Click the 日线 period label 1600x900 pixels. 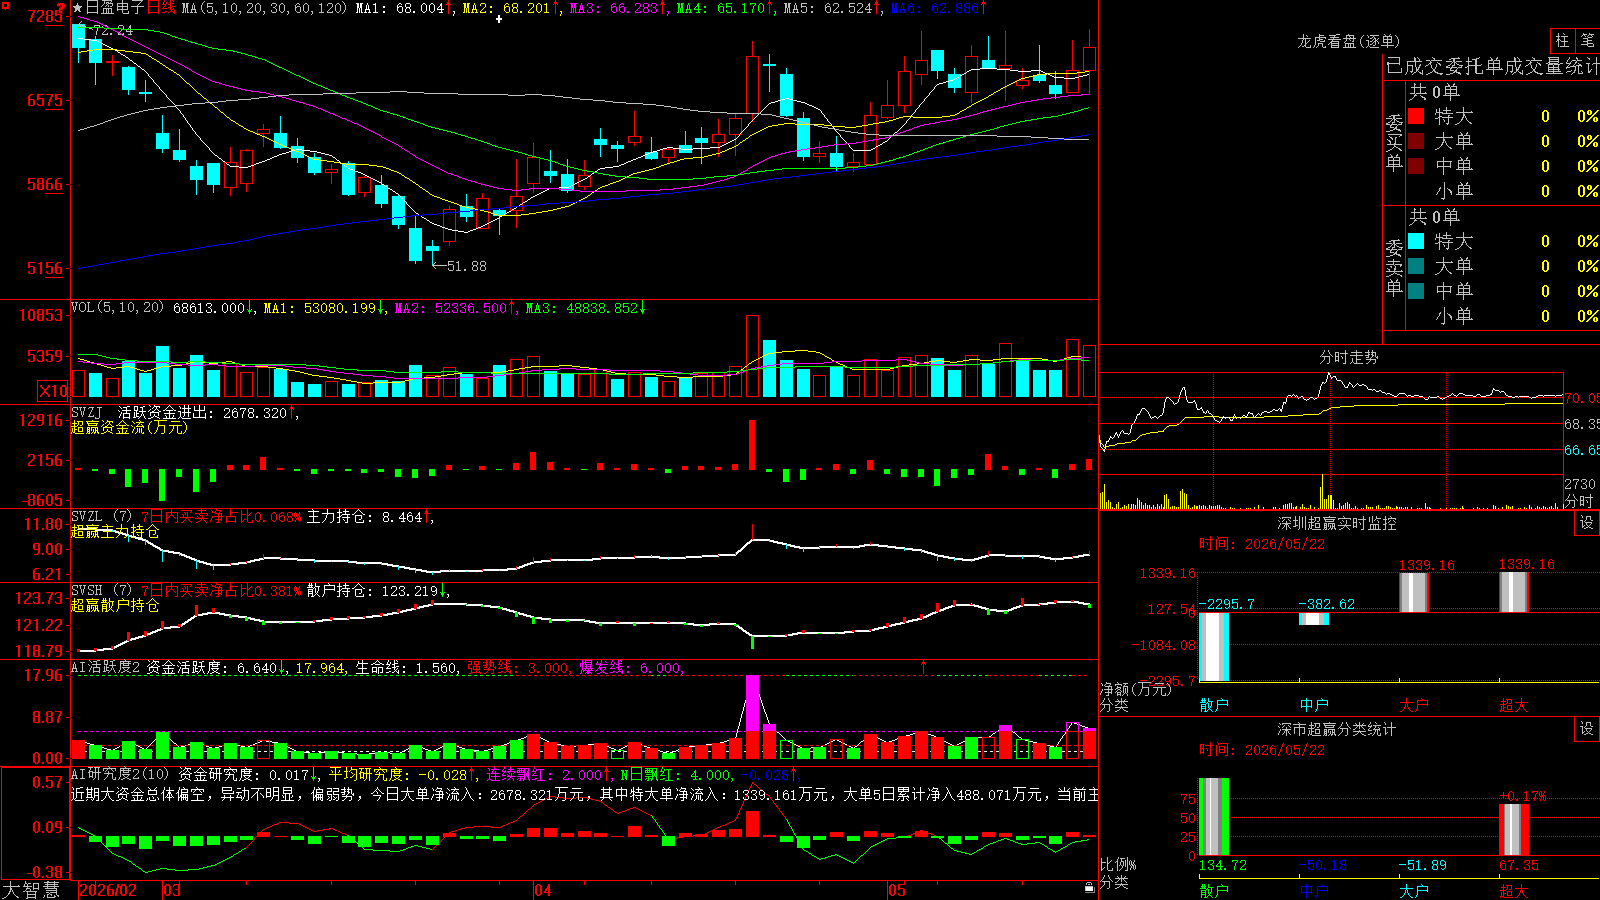click(161, 8)
